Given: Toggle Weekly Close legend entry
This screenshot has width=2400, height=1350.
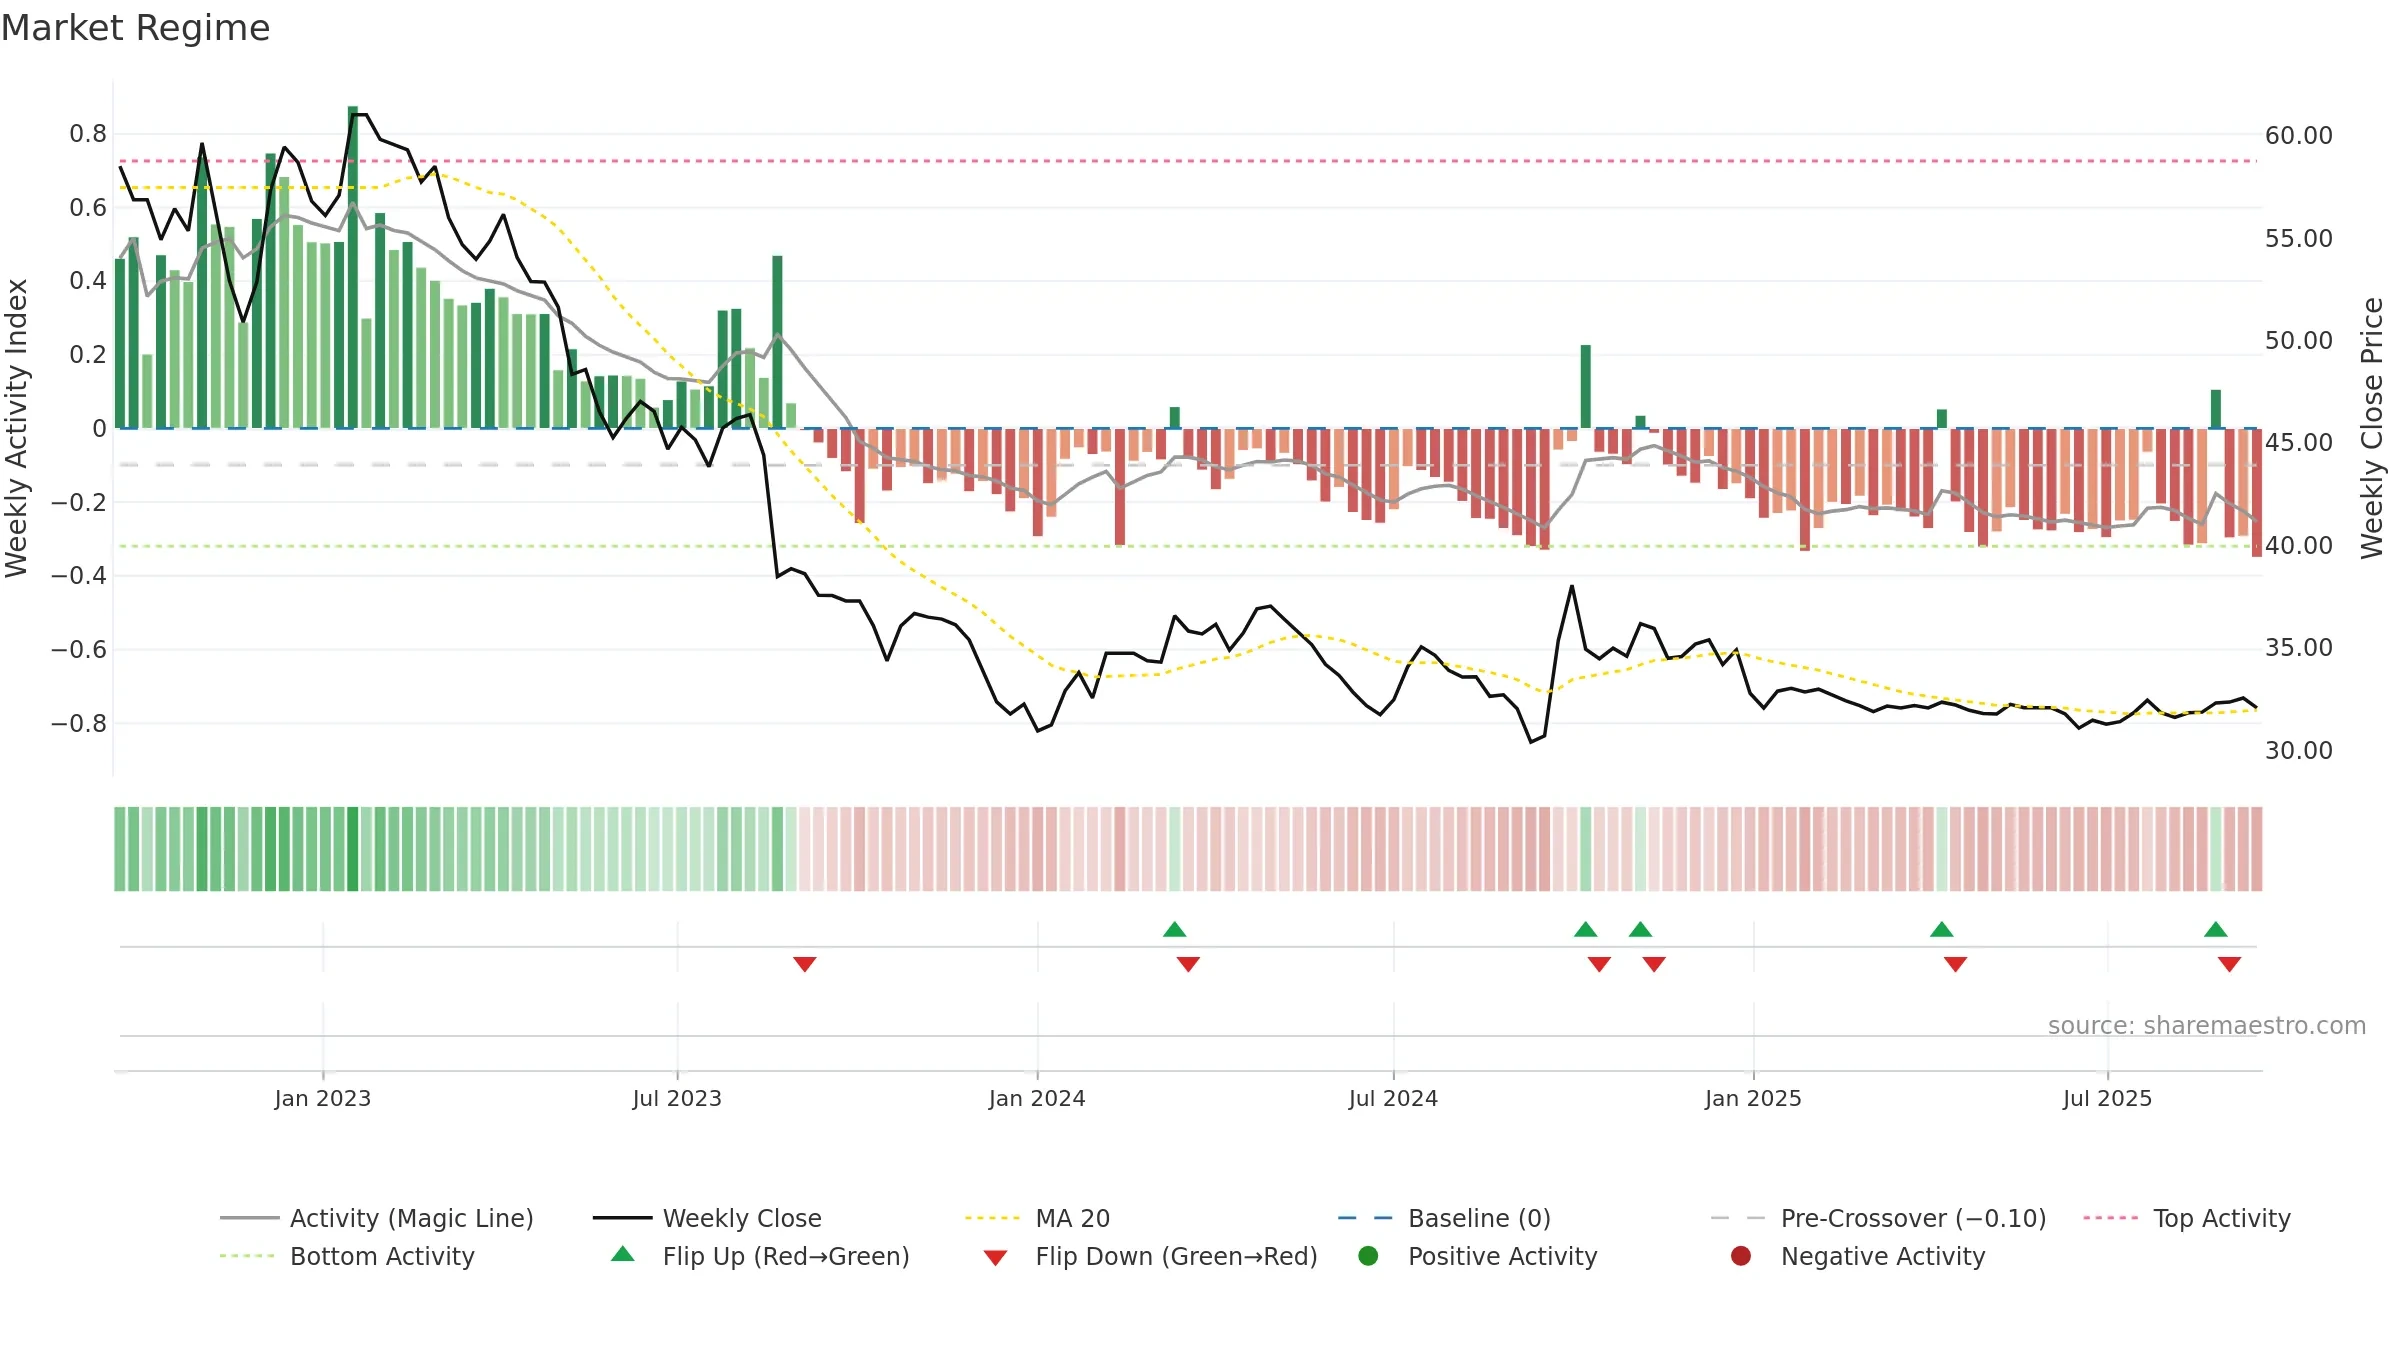Looking at the screenshot, I should click(707, 1218).
